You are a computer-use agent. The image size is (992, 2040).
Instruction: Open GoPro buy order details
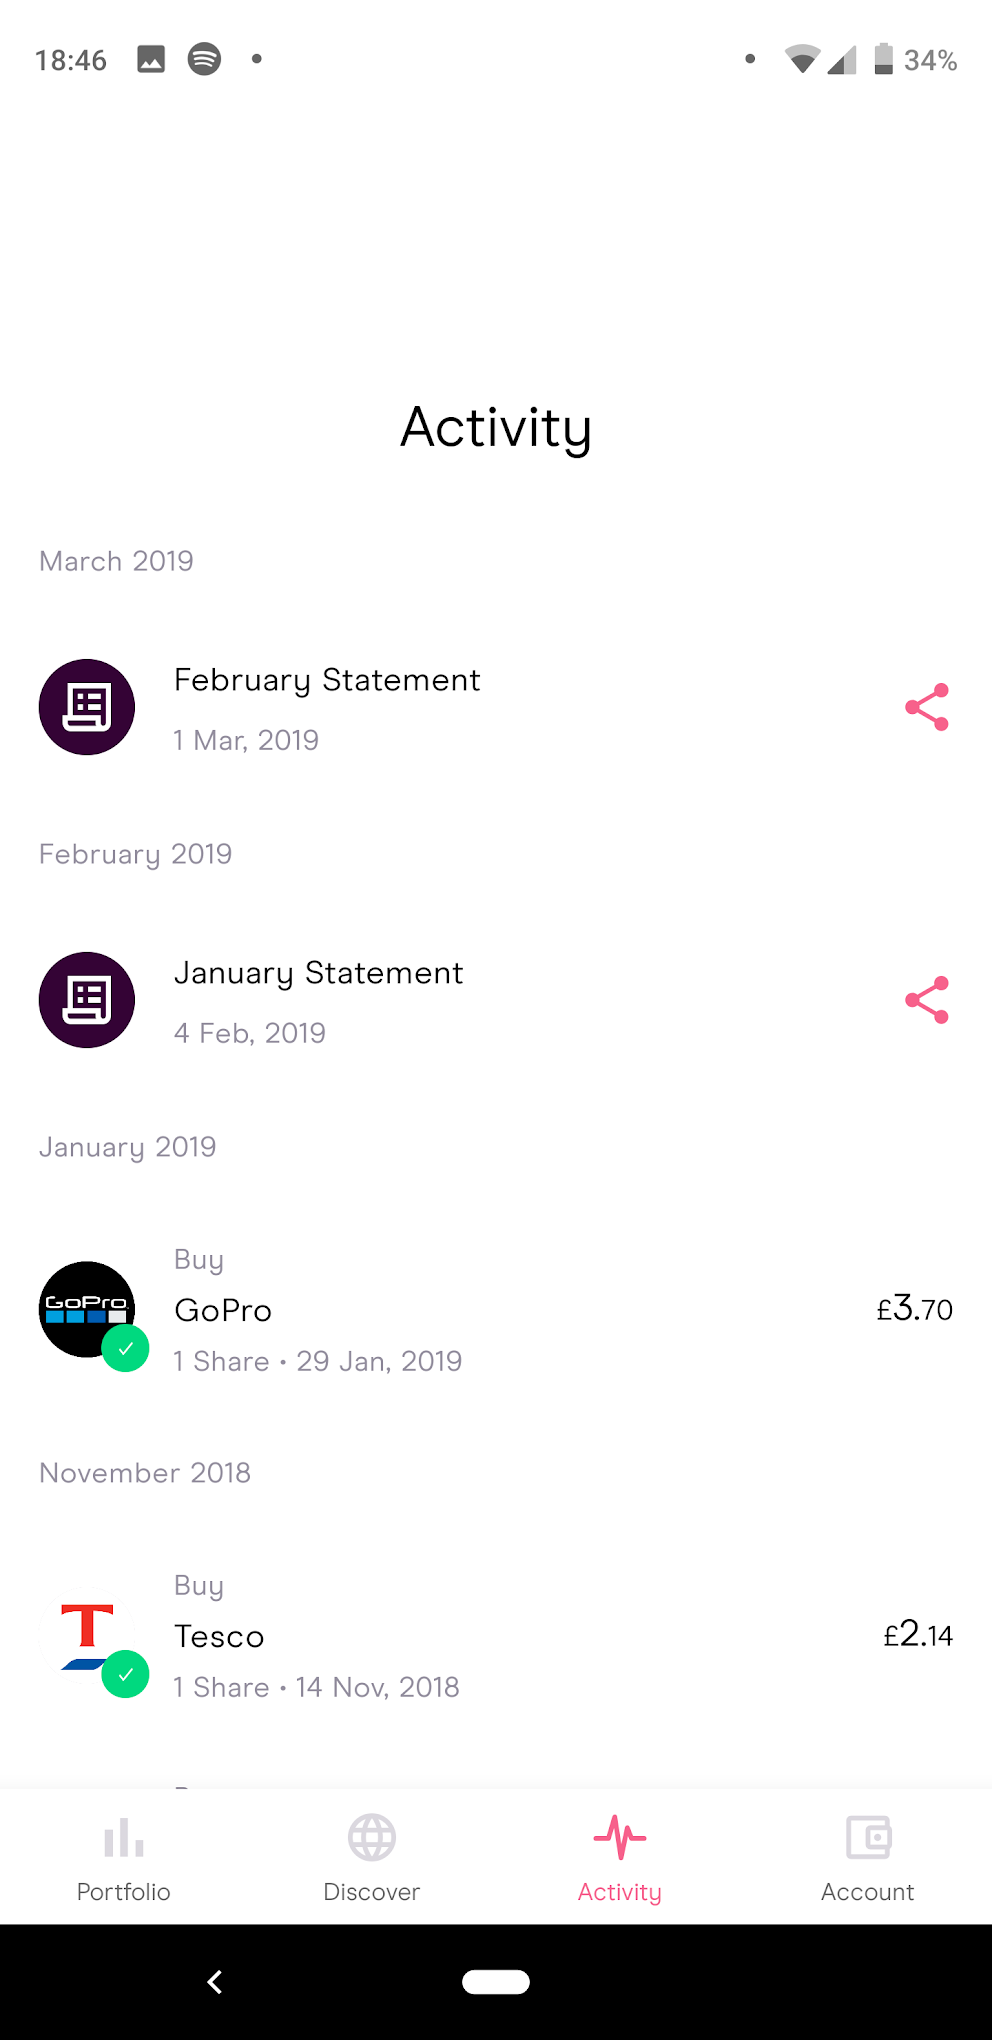[496, 1310]
